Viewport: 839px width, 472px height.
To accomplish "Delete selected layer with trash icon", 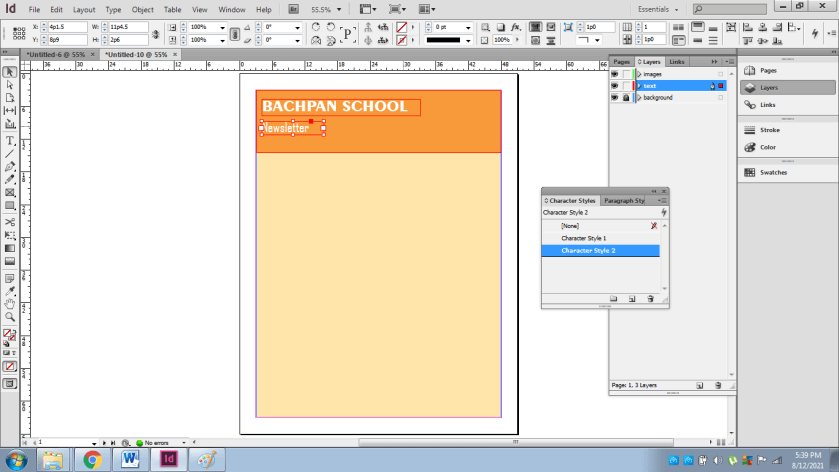I will point(719,384).
